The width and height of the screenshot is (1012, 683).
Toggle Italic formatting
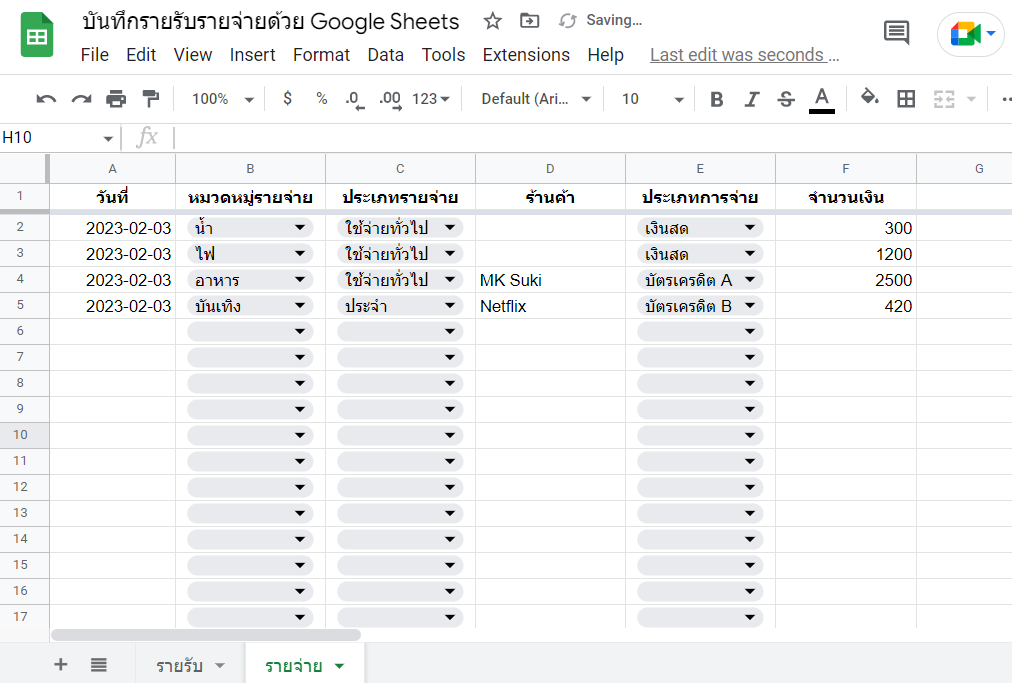point(752,99)
